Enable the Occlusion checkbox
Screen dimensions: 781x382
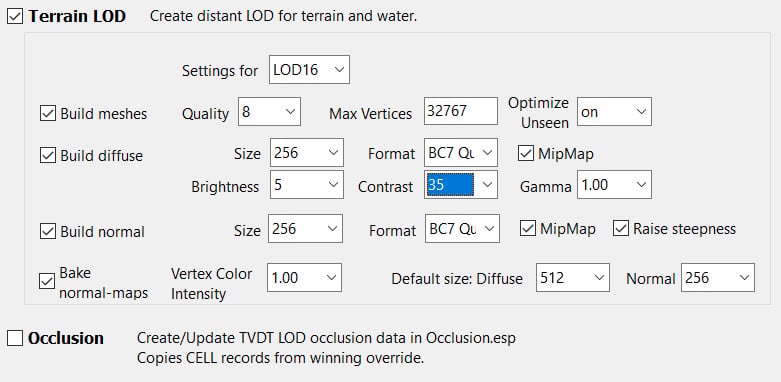tap(15, 338)
